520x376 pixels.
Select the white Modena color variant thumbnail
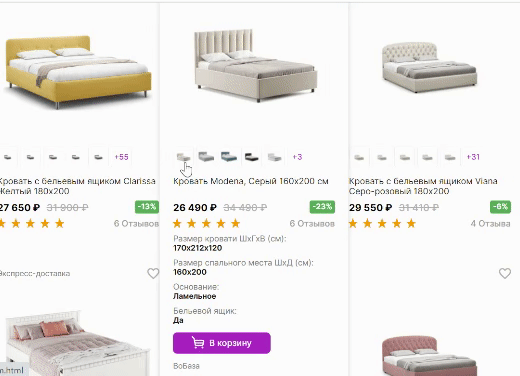coord(274,157)
